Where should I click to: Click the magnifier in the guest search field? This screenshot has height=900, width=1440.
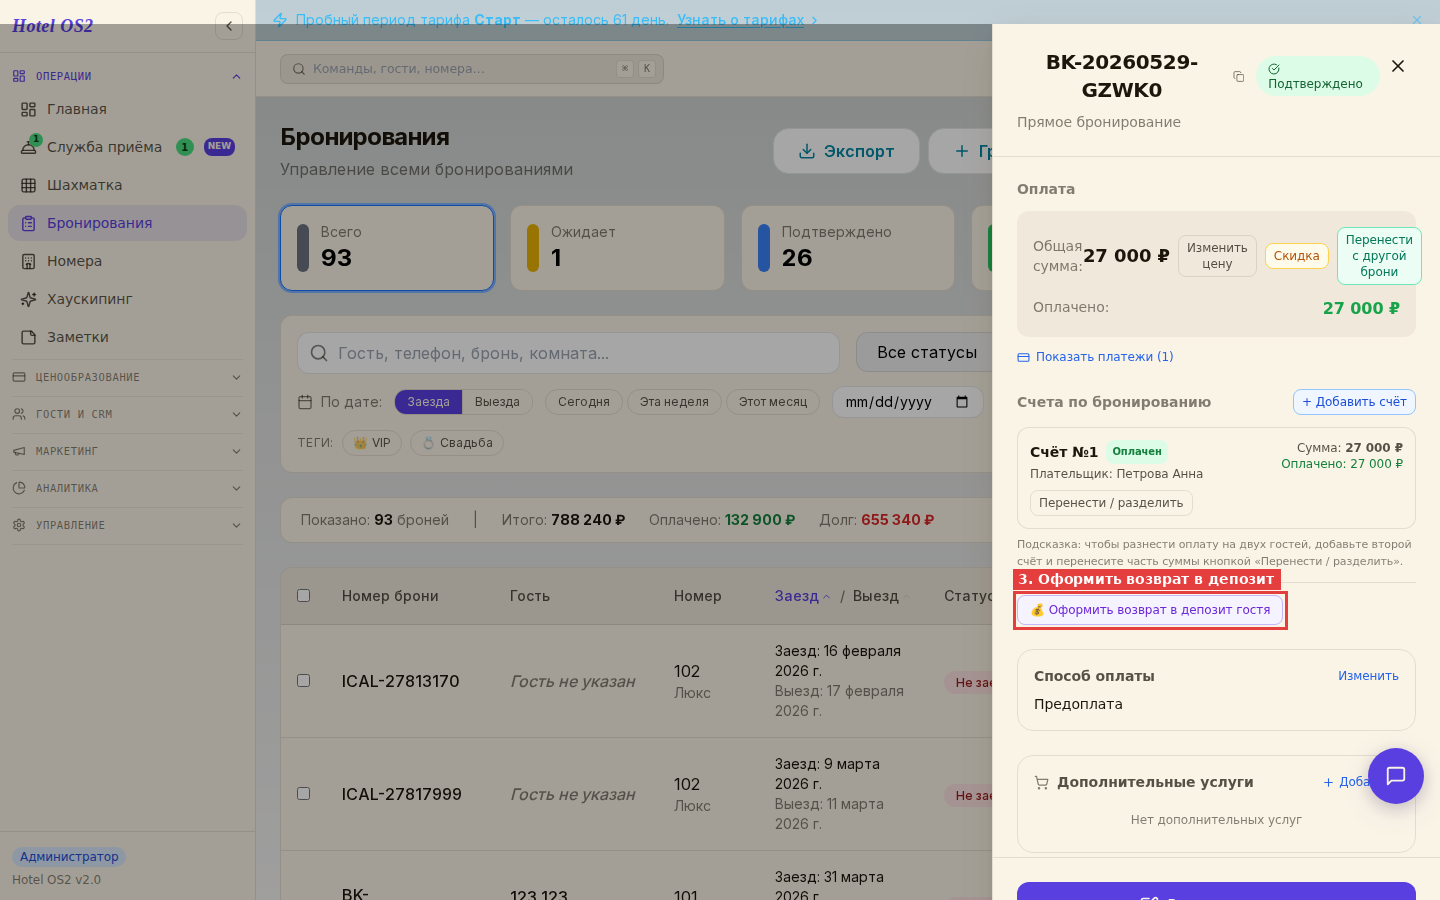coord(319,353)
